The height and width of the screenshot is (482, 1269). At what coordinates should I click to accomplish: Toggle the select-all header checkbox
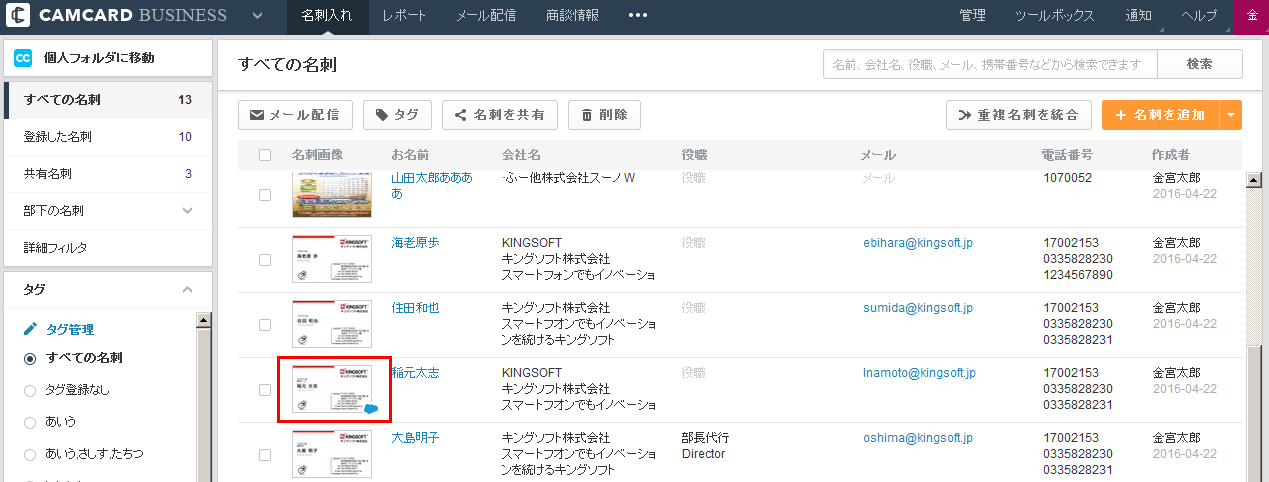pyautogui.click(x=265, y=155)
